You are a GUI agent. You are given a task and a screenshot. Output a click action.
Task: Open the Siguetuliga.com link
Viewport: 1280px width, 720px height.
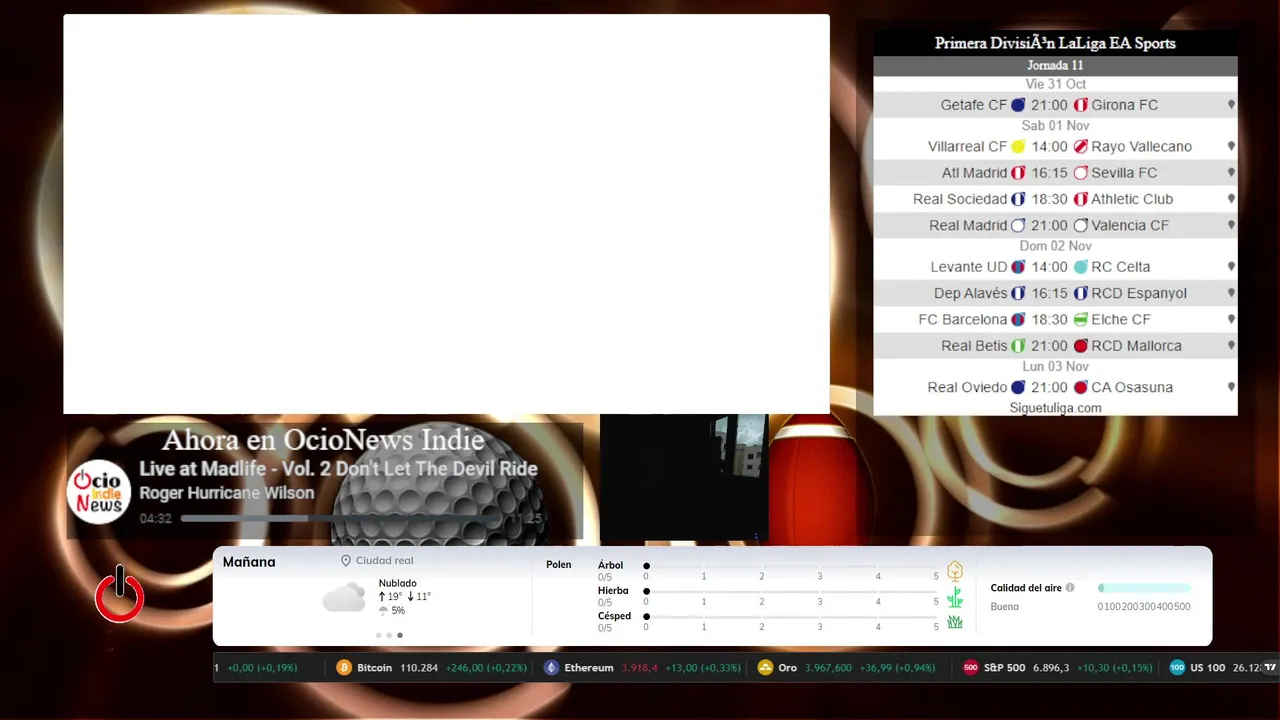click(1055, 408)
